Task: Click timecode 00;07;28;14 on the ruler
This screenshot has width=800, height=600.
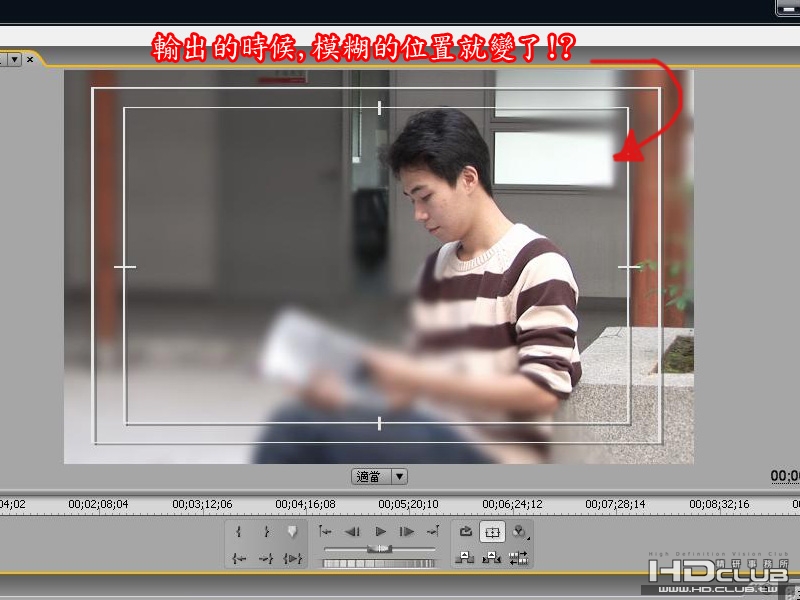Action: point(615,504)
